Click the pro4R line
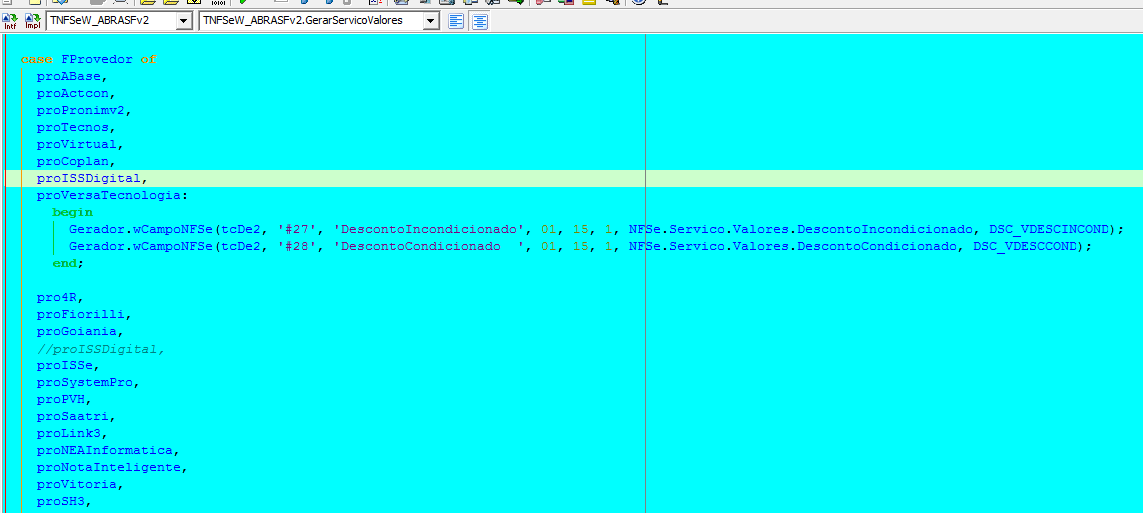 61,298
